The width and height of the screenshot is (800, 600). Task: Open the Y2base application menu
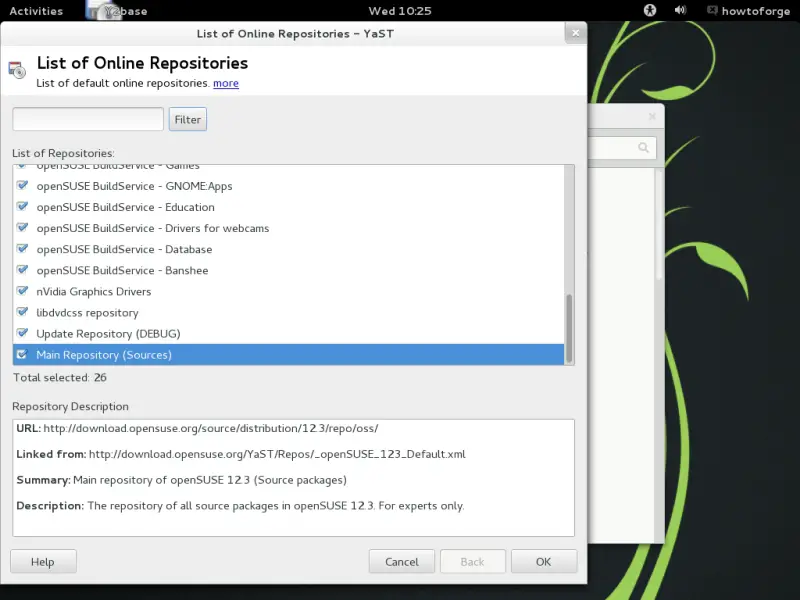click(117, 11)
